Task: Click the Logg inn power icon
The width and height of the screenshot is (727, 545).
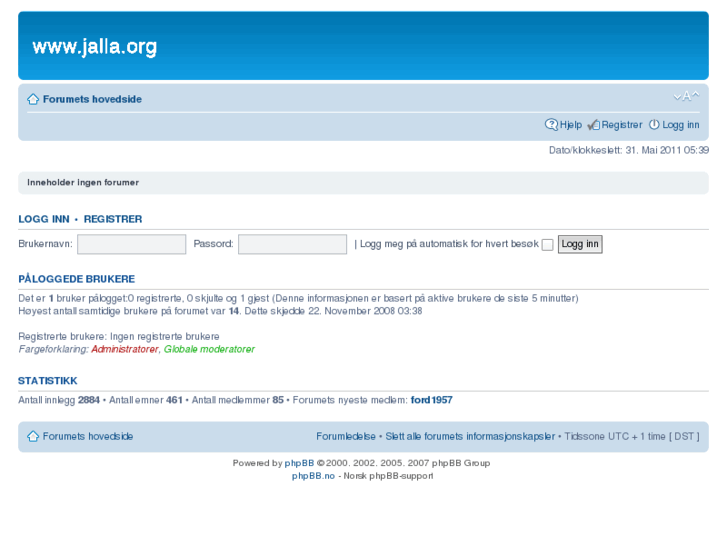Action: tap(654, 125)
